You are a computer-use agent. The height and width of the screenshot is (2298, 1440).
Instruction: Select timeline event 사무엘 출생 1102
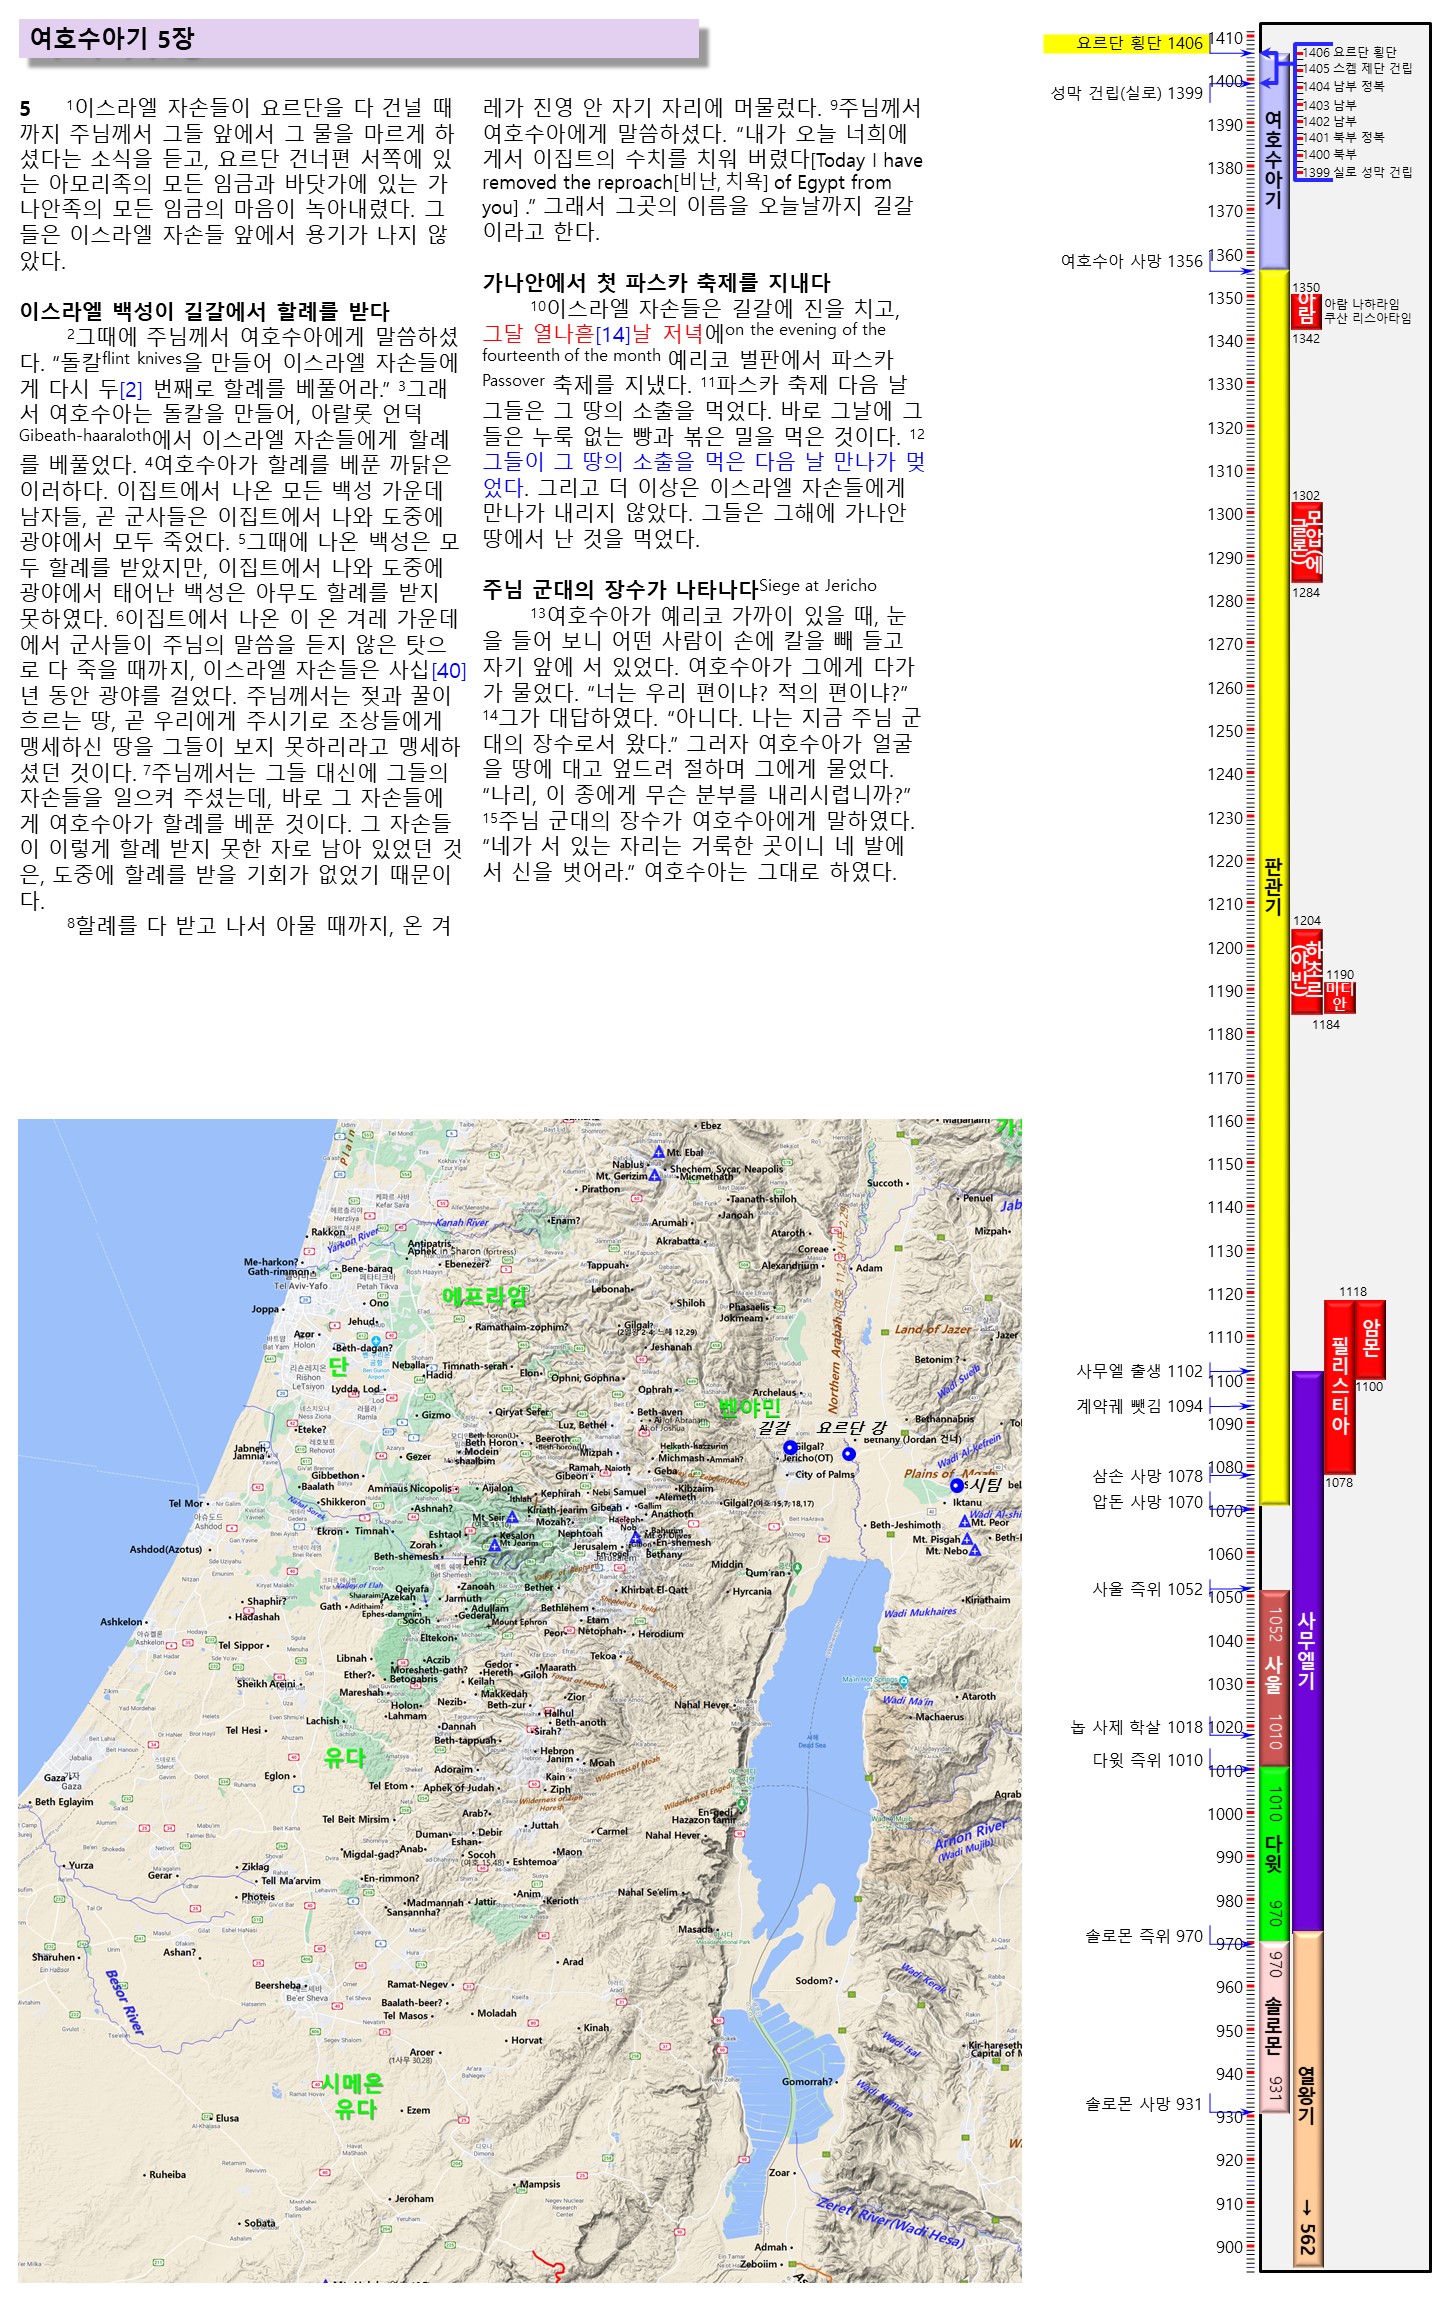[x=1139, y=1371]
